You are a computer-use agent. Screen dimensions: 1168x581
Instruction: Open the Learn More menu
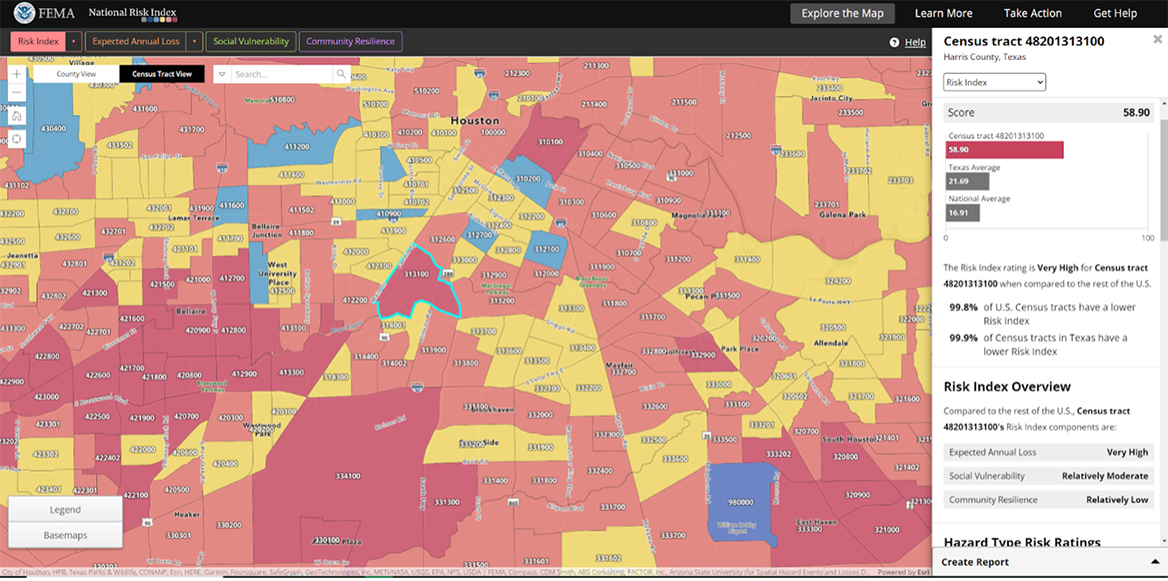pos(943,13)
